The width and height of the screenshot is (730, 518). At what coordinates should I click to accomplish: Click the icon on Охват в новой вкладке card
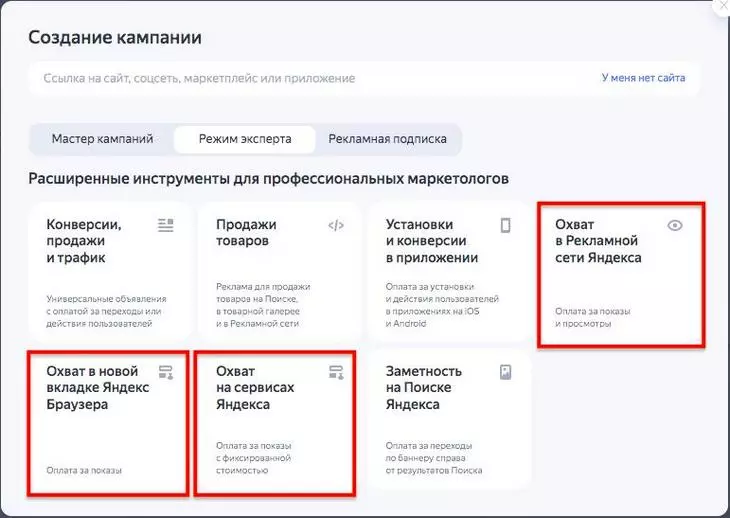165,372
